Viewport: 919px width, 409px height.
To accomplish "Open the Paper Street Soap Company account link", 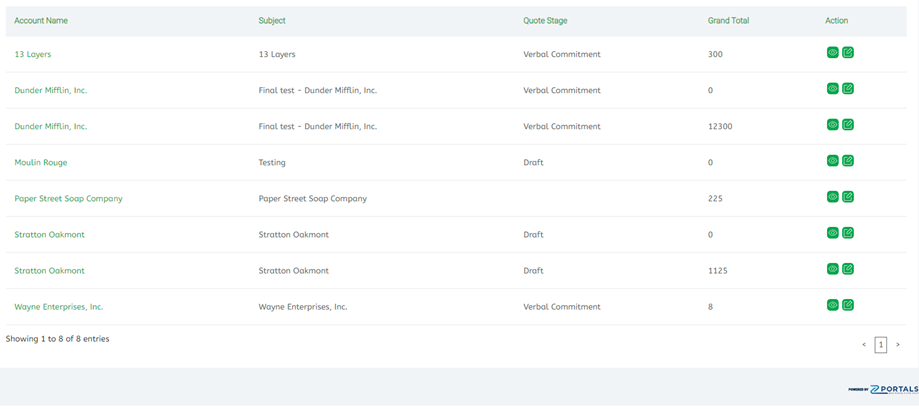I will [x=68, y=198].
